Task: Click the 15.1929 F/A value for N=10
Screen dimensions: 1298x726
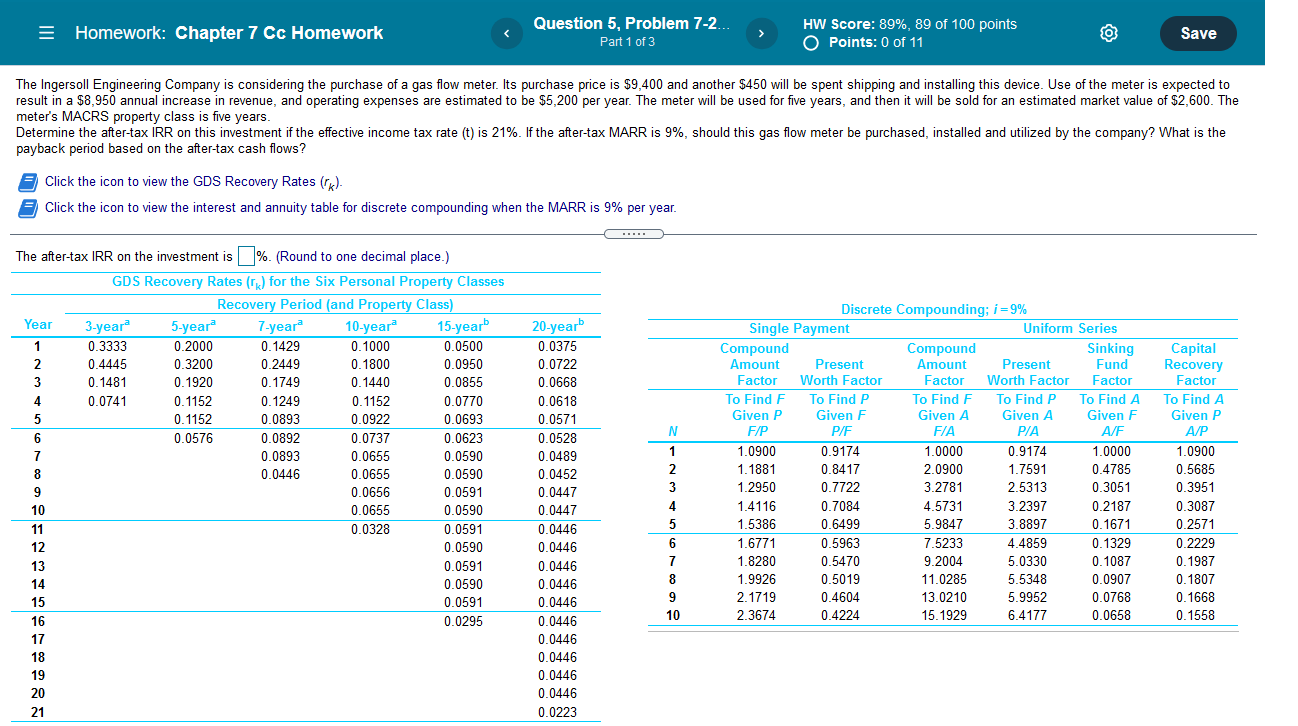Action: pos(943,615)
